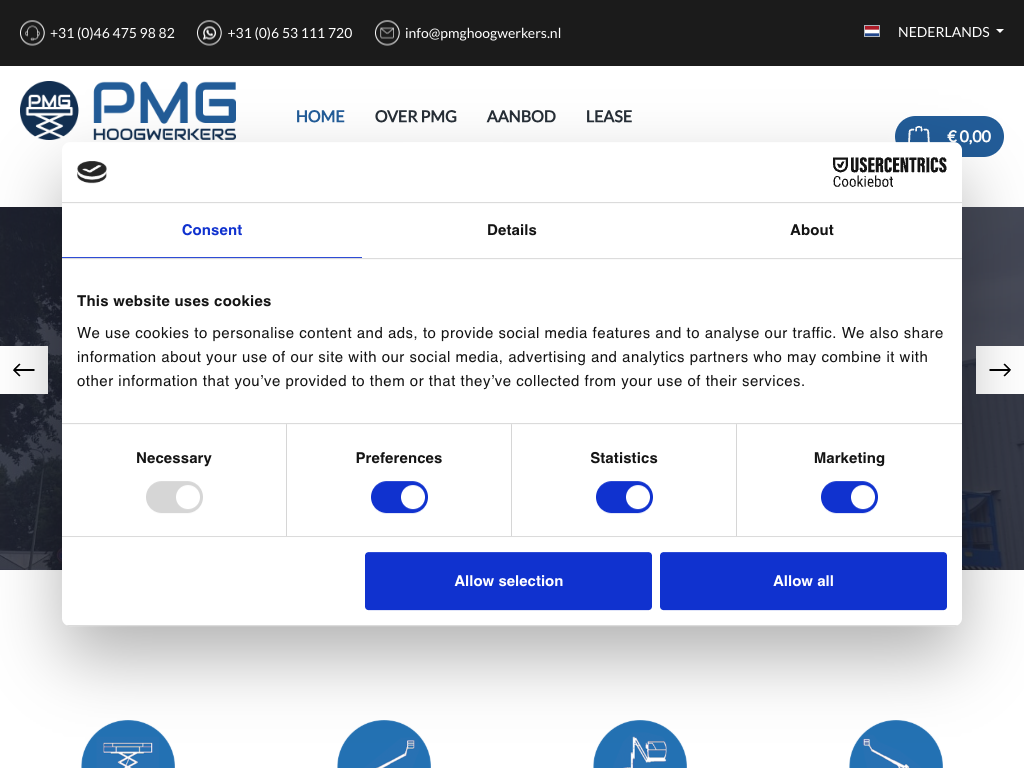Viewport: 1024px width, 768px height.
Task: Click the Cookiebot logo in the dialog
Action: tap(91, 172)
